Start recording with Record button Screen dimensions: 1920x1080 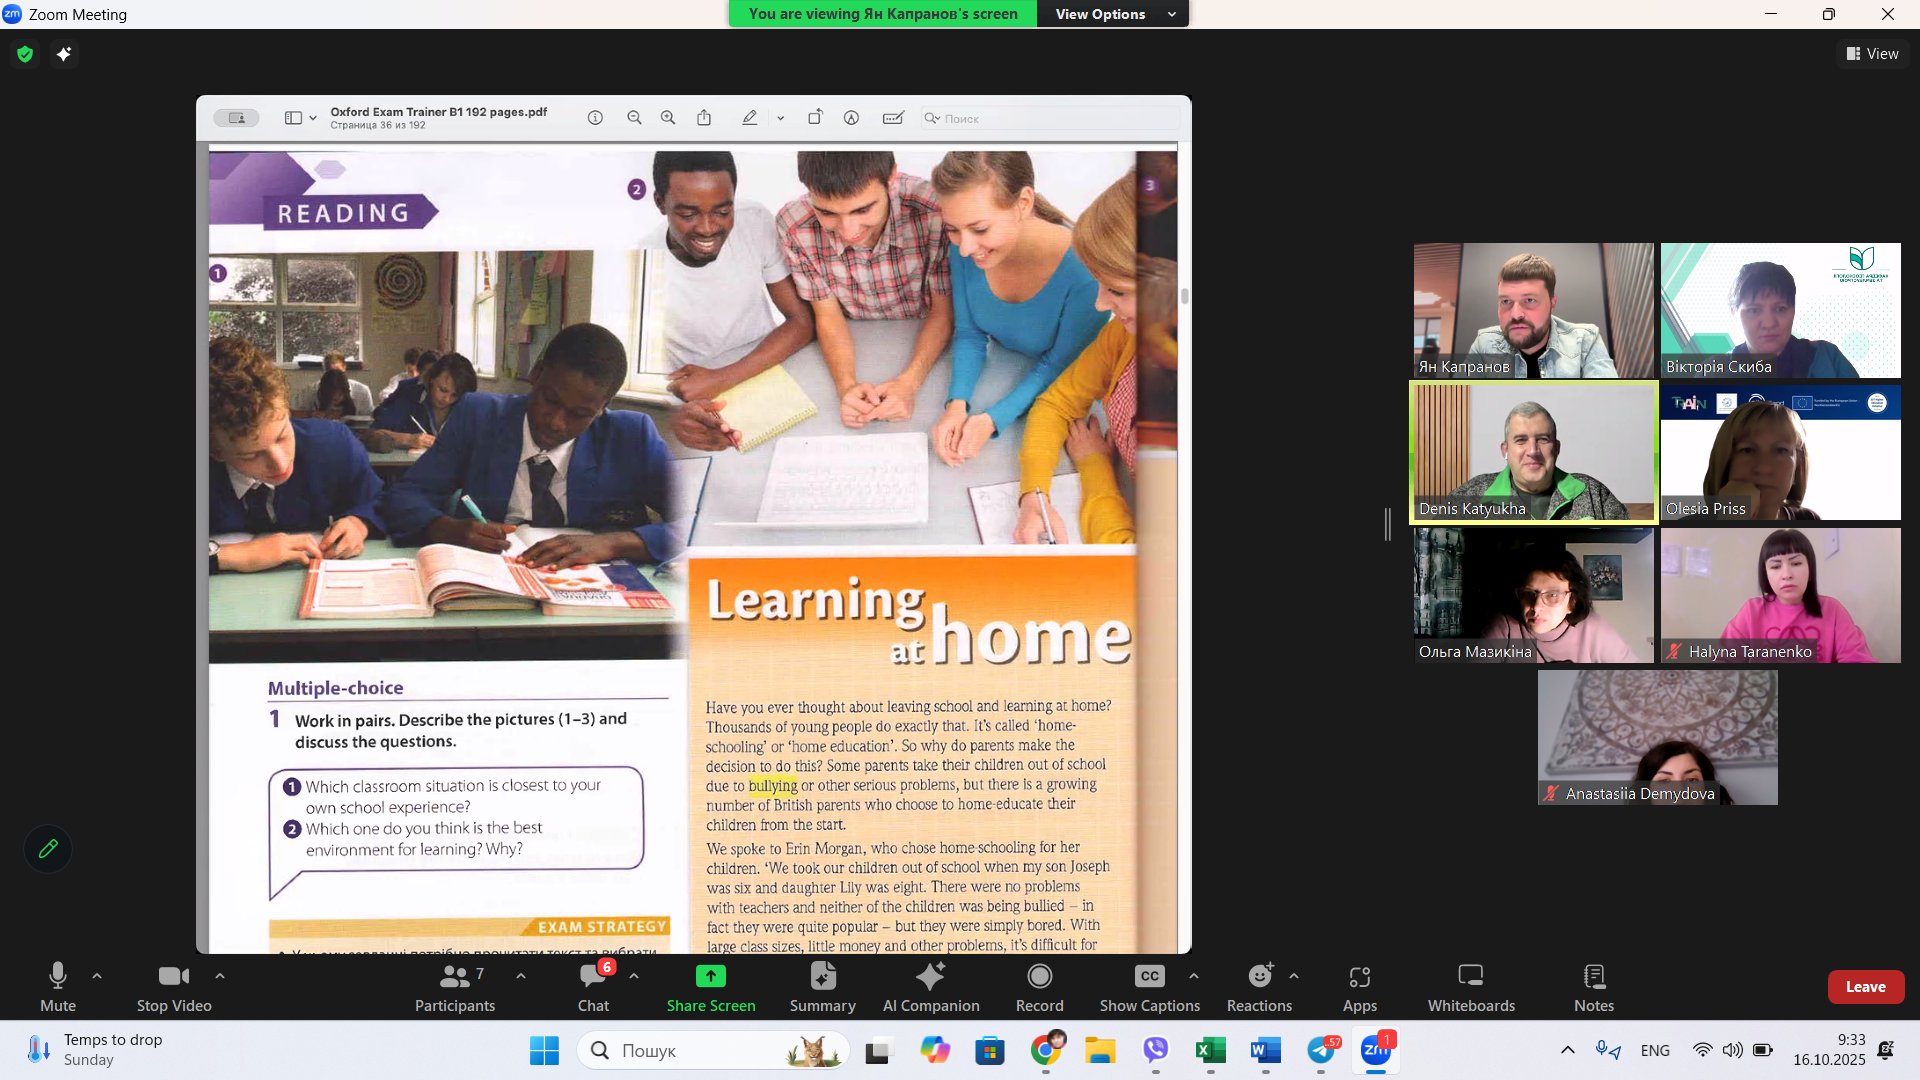click(x=1039, y=986)
